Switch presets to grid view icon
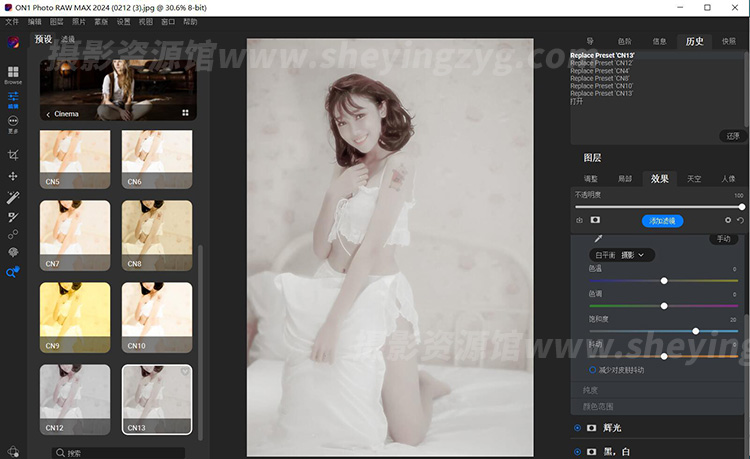The width and height of the screenshot is (750, 459). coord(185,113)
